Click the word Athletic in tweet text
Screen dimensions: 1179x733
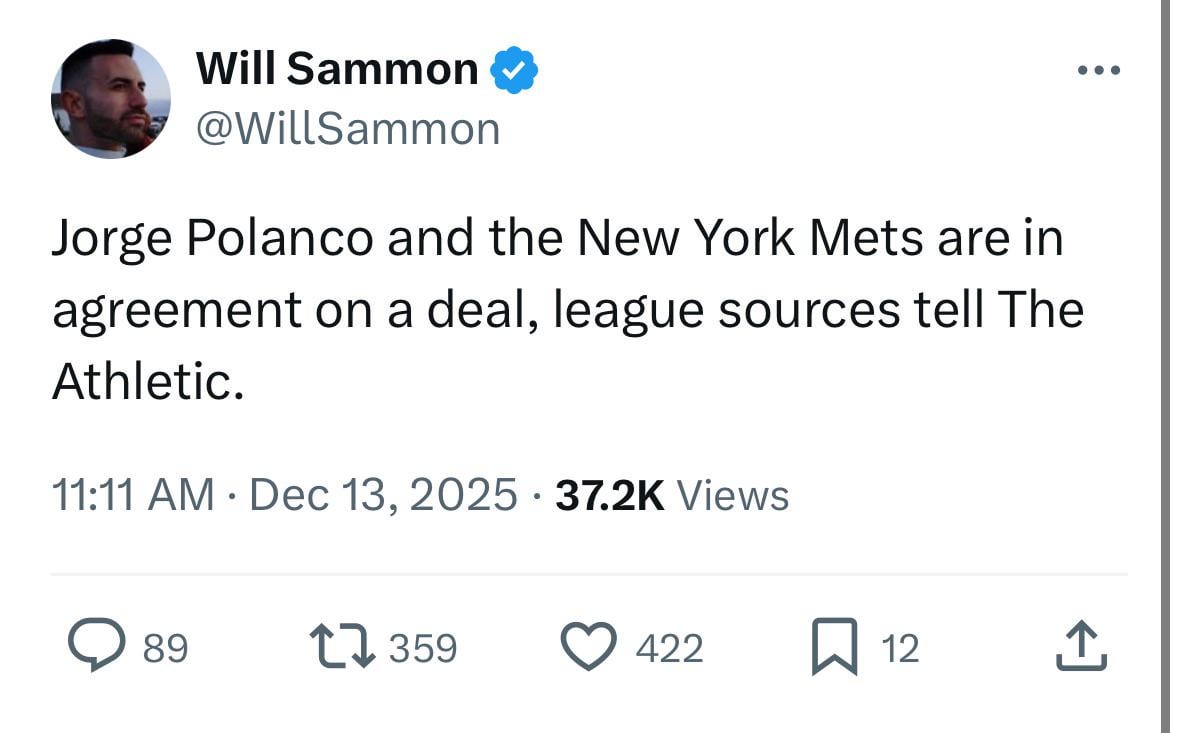coord(145,380)
